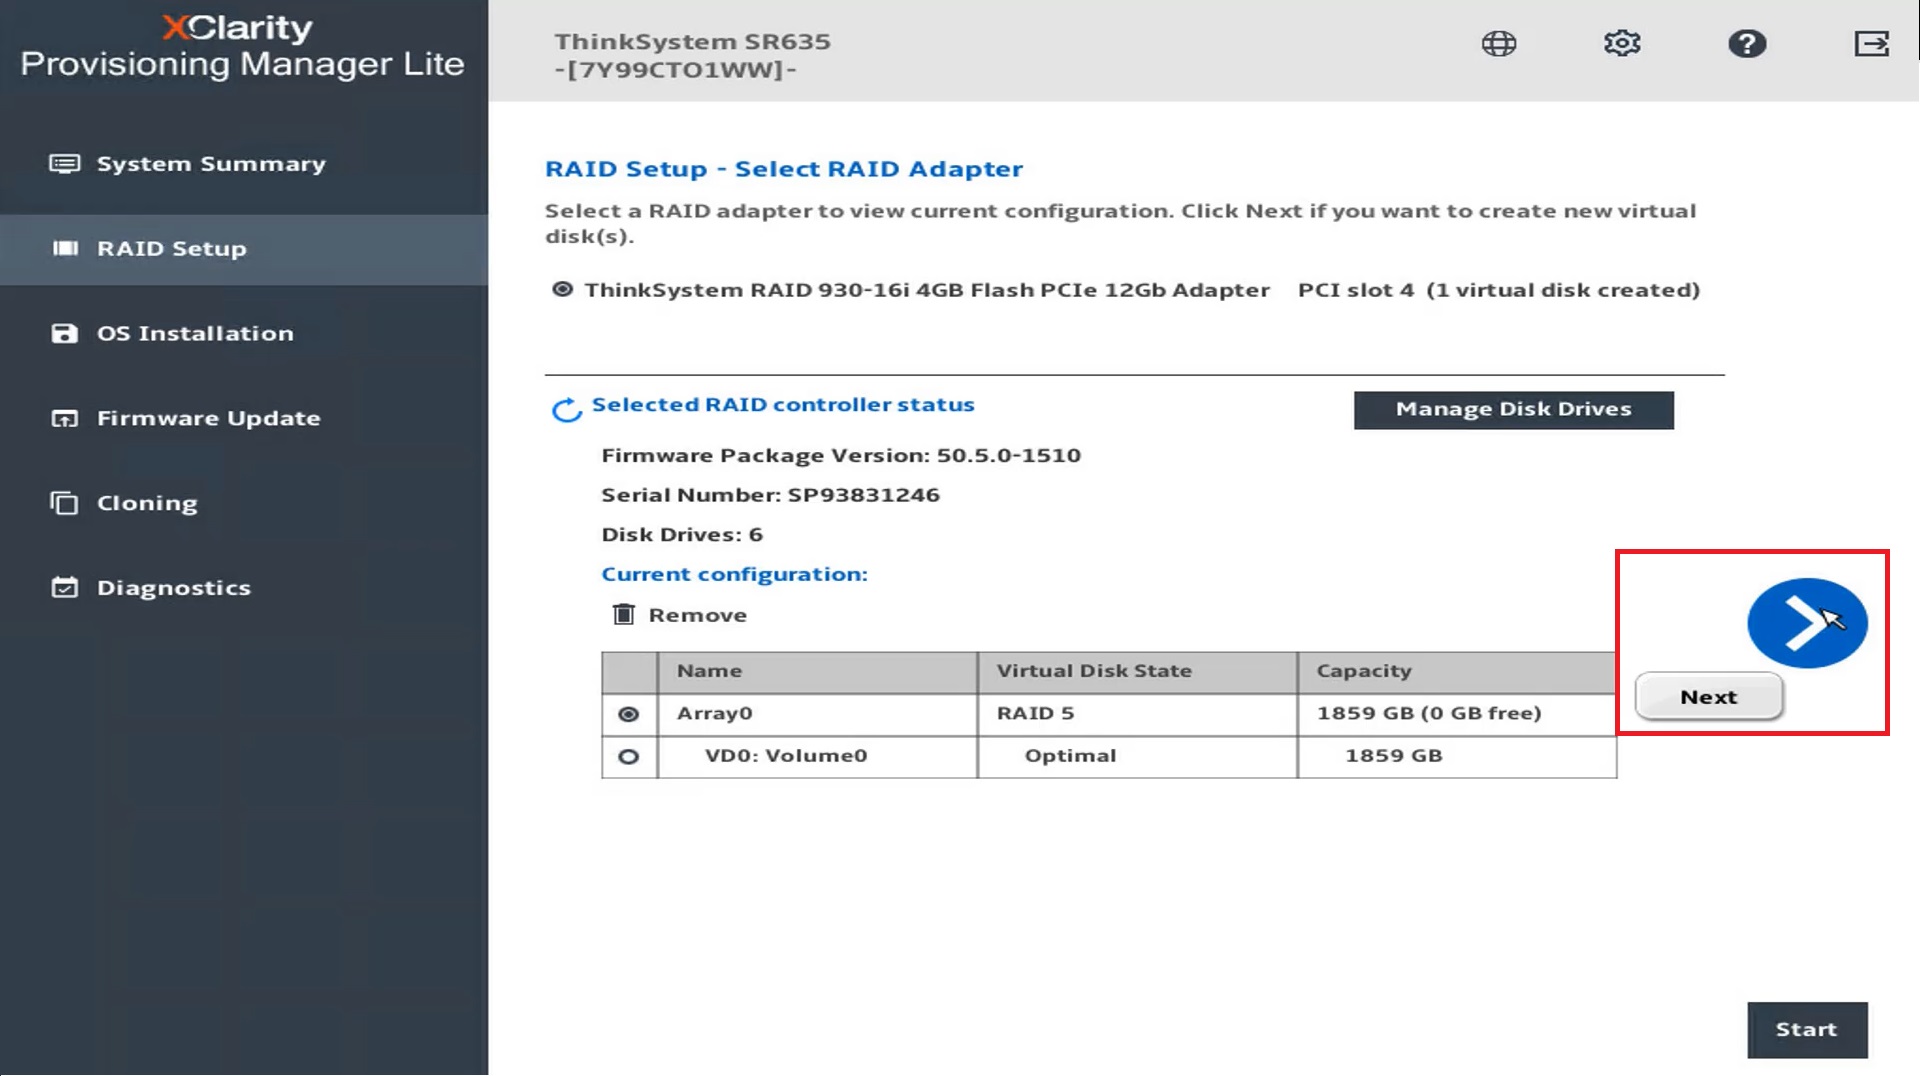Click the Disk Drives: 6 text
1920x1076 pixels.
(x=682, y=535)
